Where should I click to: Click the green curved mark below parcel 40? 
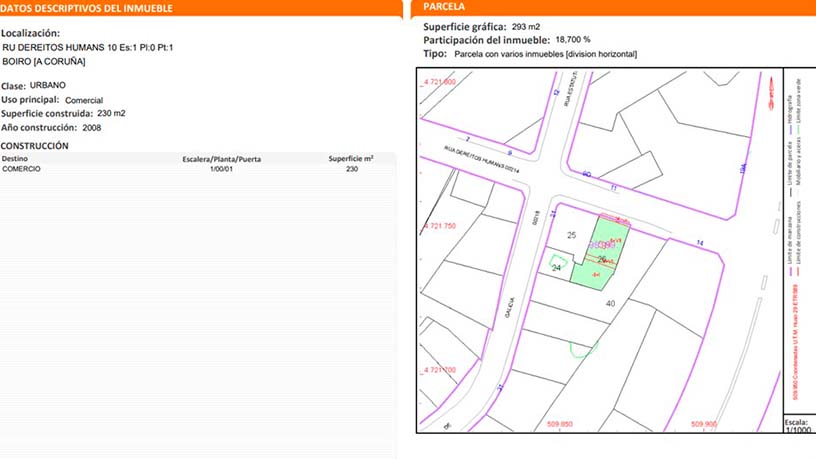580,349
